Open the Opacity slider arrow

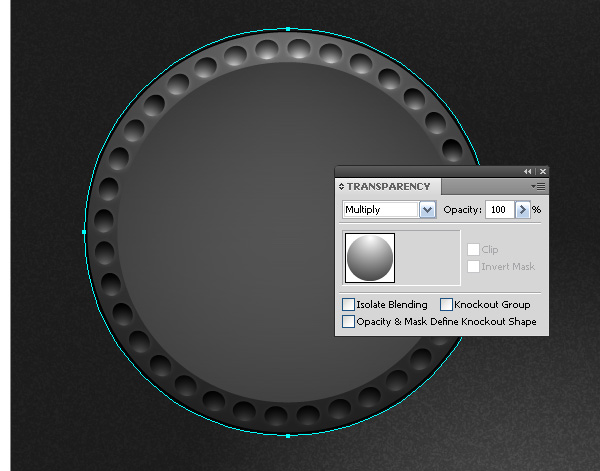pyautogui.click(x=523, y=210)
